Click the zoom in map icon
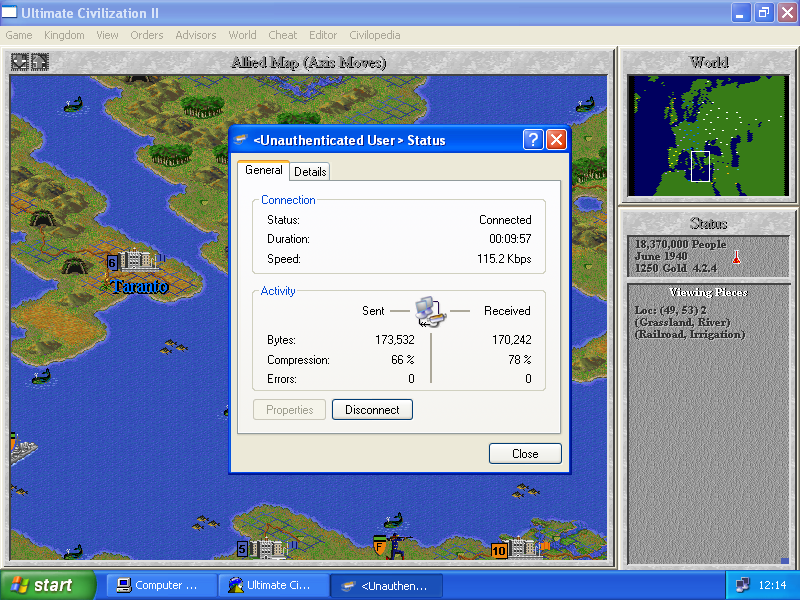Screen dimensions: 800x600 click(x=39, y=62)
